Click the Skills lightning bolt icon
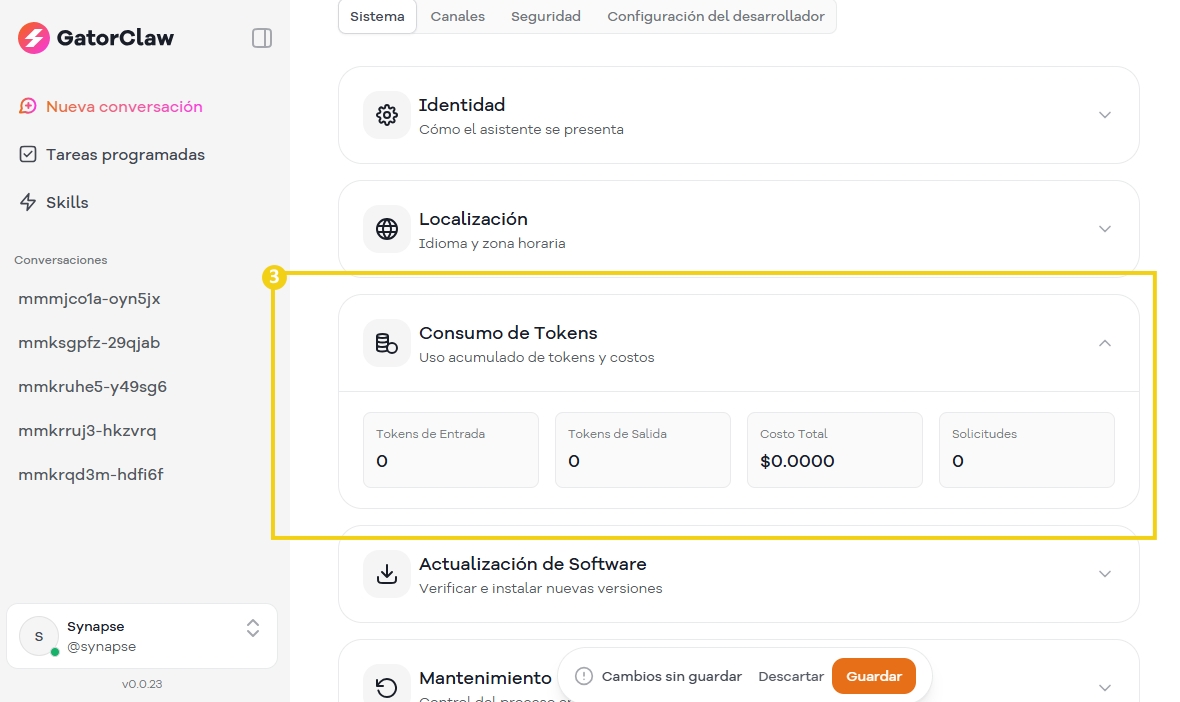The image size is (1180, 702). 28,202
